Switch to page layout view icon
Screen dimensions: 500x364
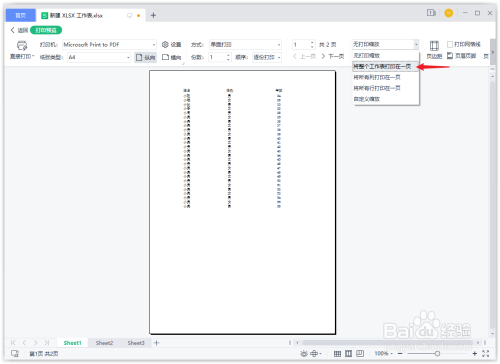(x=360, y=354)
